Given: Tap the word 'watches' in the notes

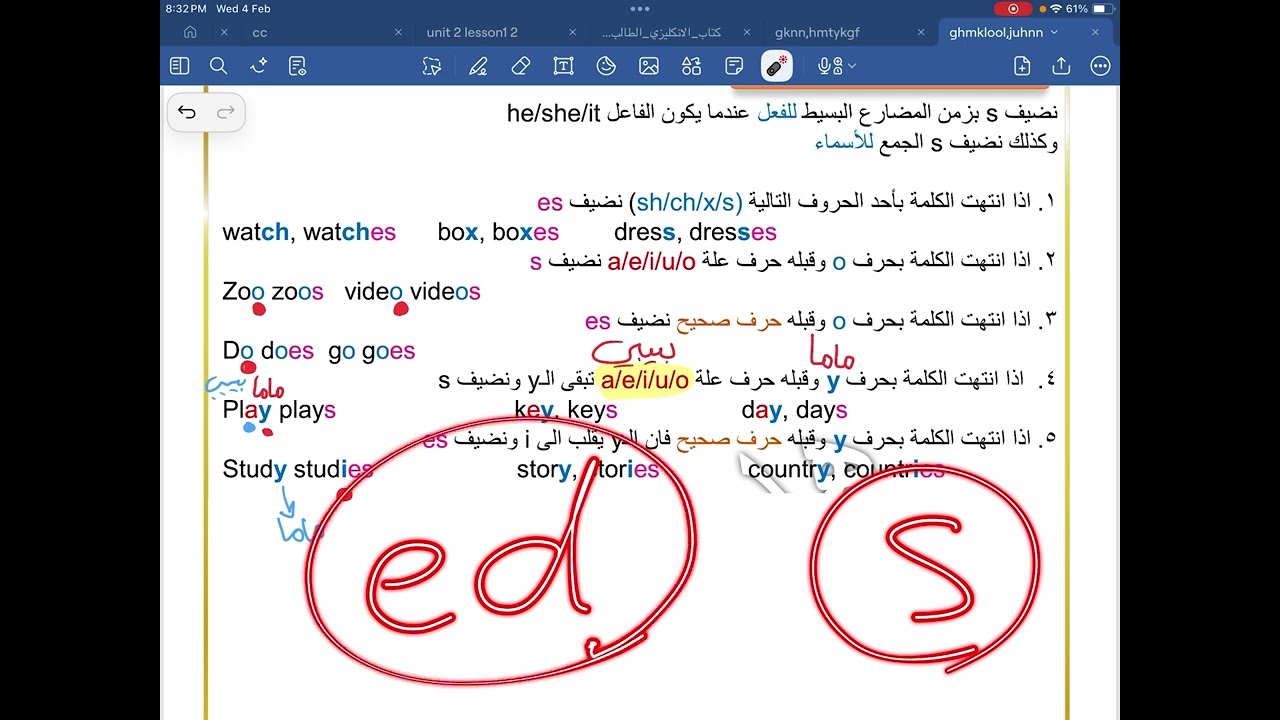Looking at the screenshot, I should tap(349, 233).
